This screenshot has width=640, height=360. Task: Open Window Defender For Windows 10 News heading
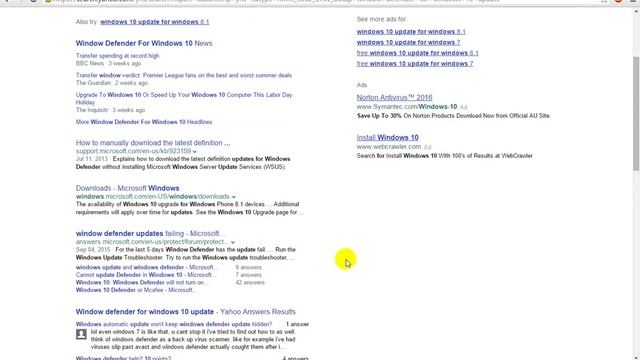coord(144,43)
